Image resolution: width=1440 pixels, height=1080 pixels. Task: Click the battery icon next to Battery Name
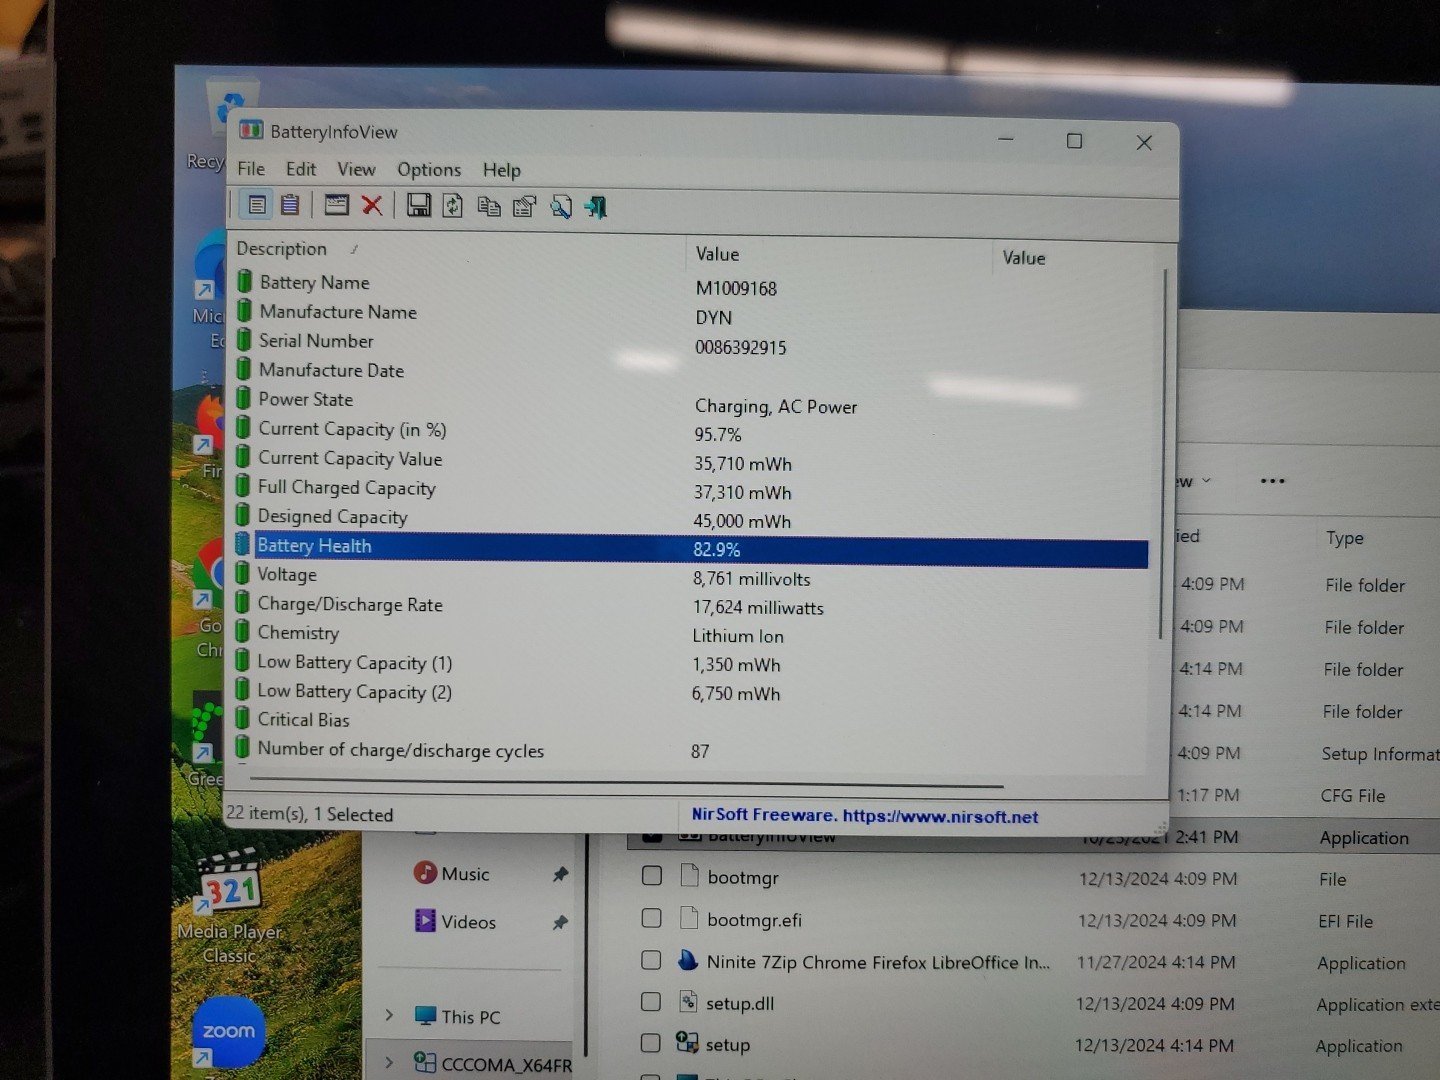pyautogui.click(x=244, y=281)
